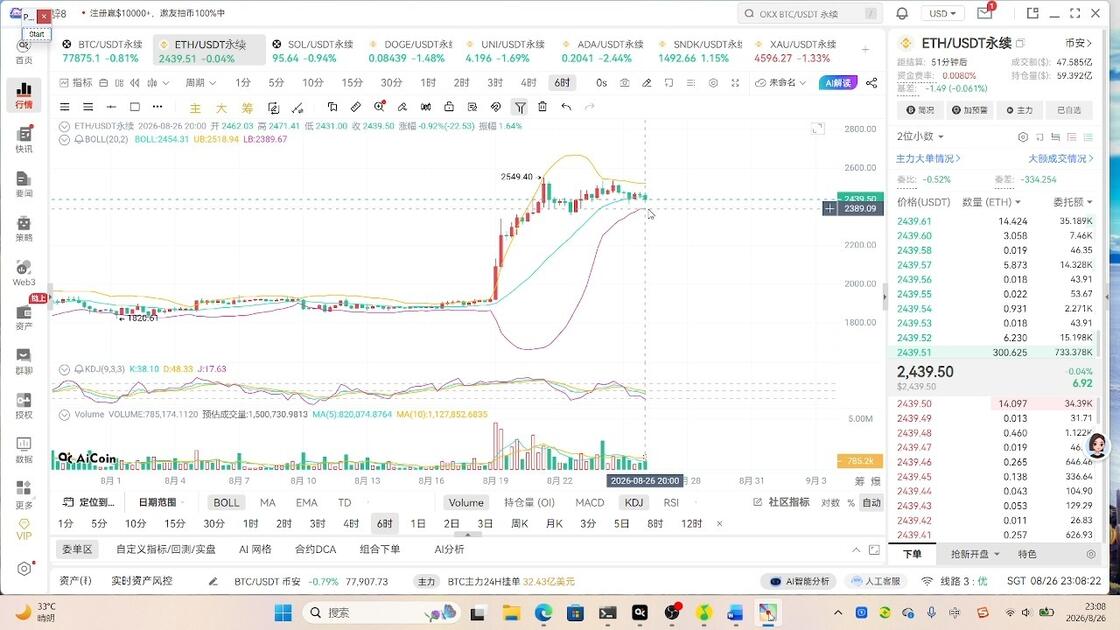Open 数量 (ETH) unit dropdown
This screenshot has height=630, width=1120.
pos(991,202)
